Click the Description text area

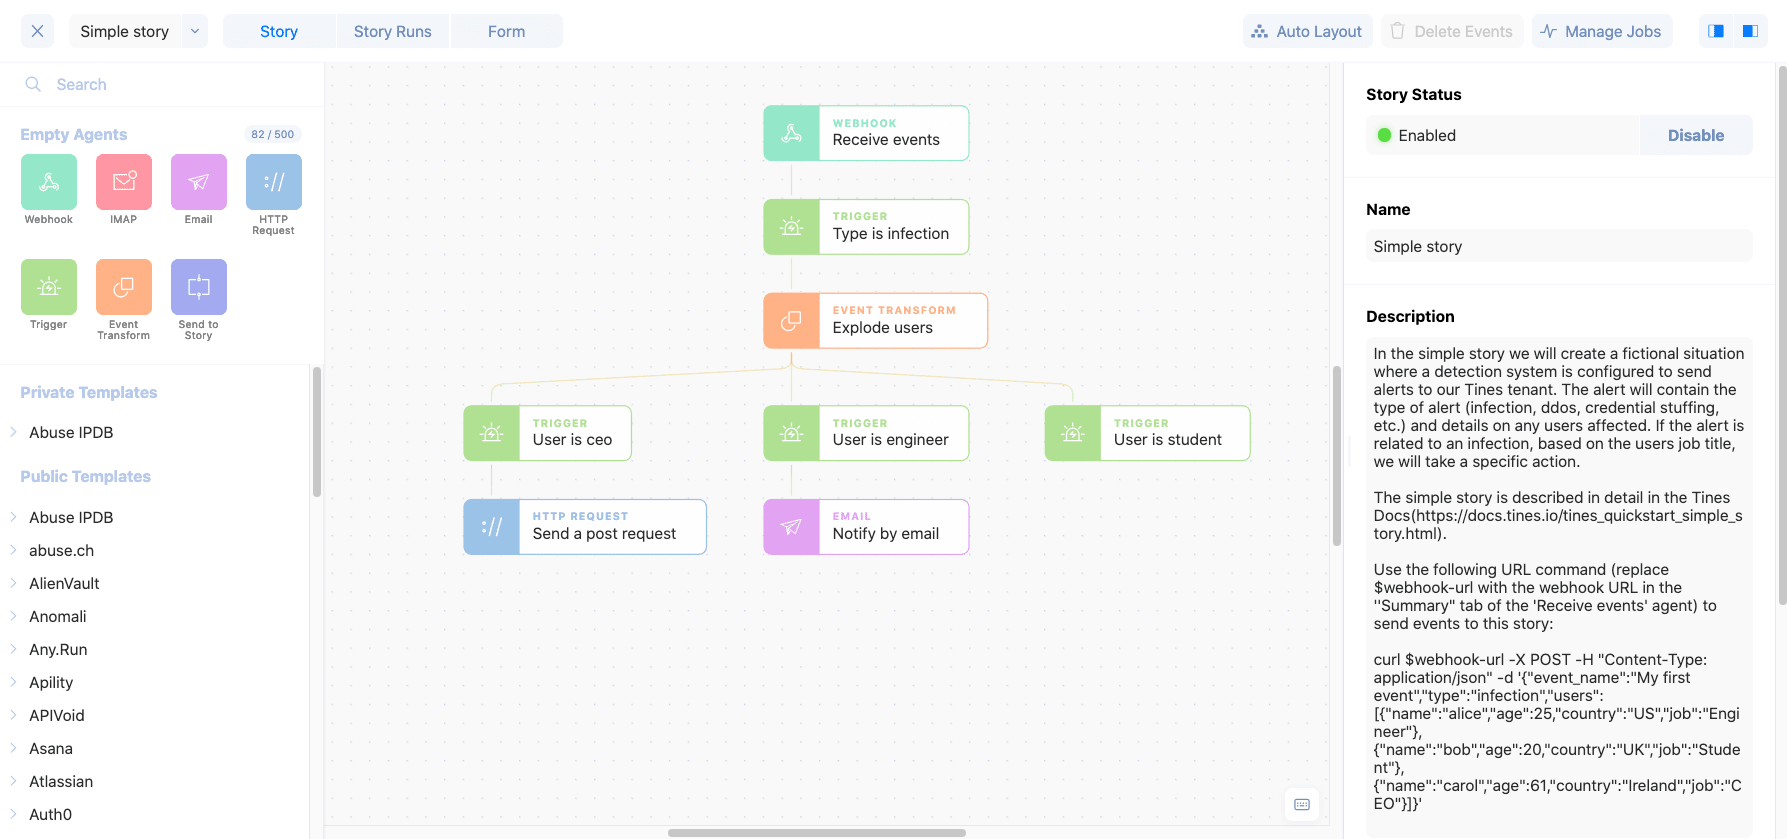[1559, 585]
